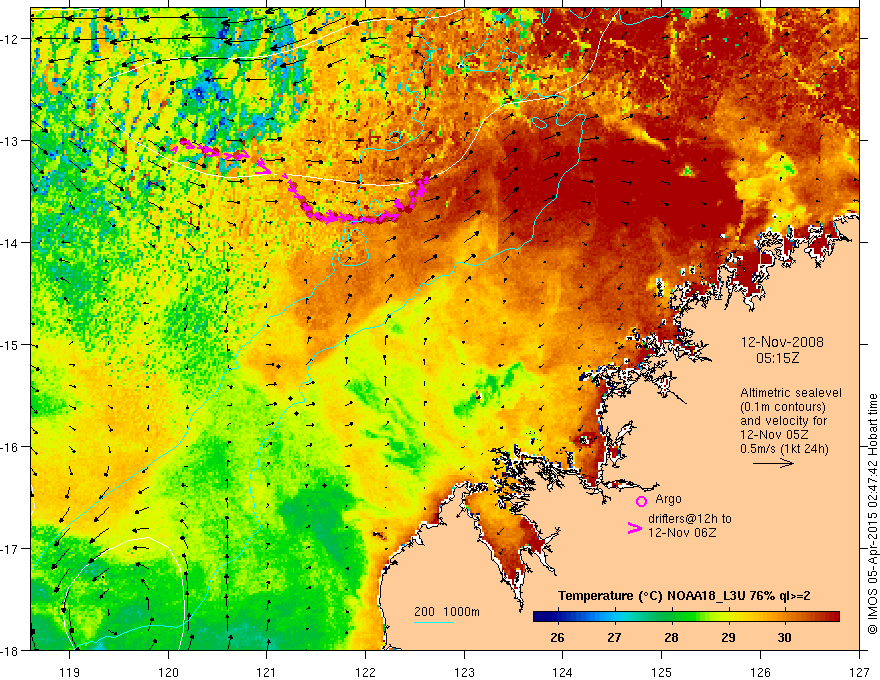The height and width of the screenshot is (680, 880).
Task: Click the longitude axis label '121'
Action: click(267, 673)
